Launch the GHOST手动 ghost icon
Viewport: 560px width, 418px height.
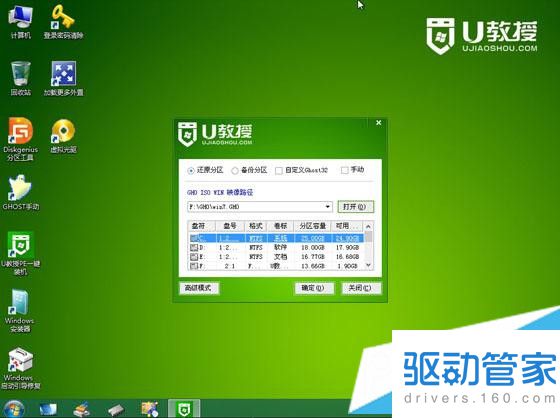21,193
